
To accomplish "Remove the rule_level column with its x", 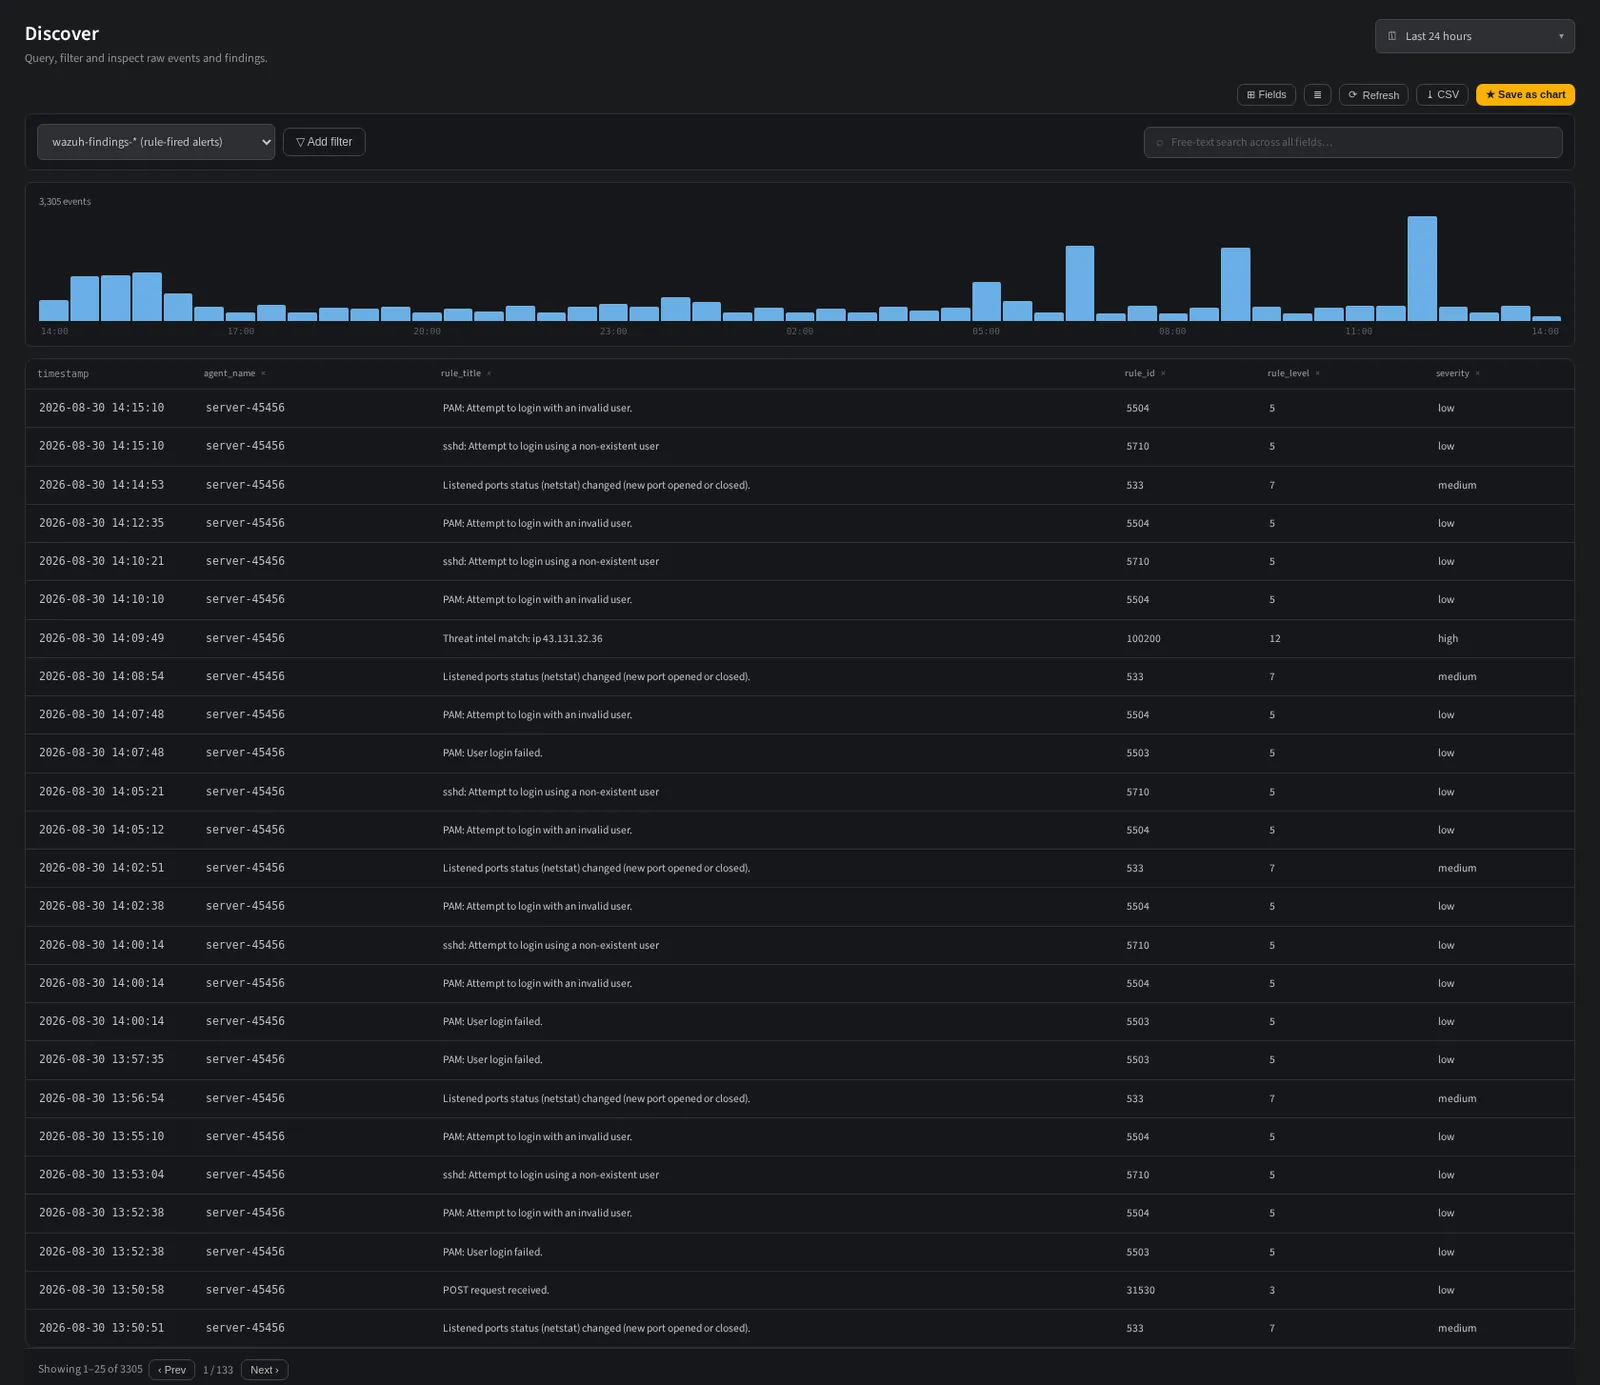I will pos(1317,374).
